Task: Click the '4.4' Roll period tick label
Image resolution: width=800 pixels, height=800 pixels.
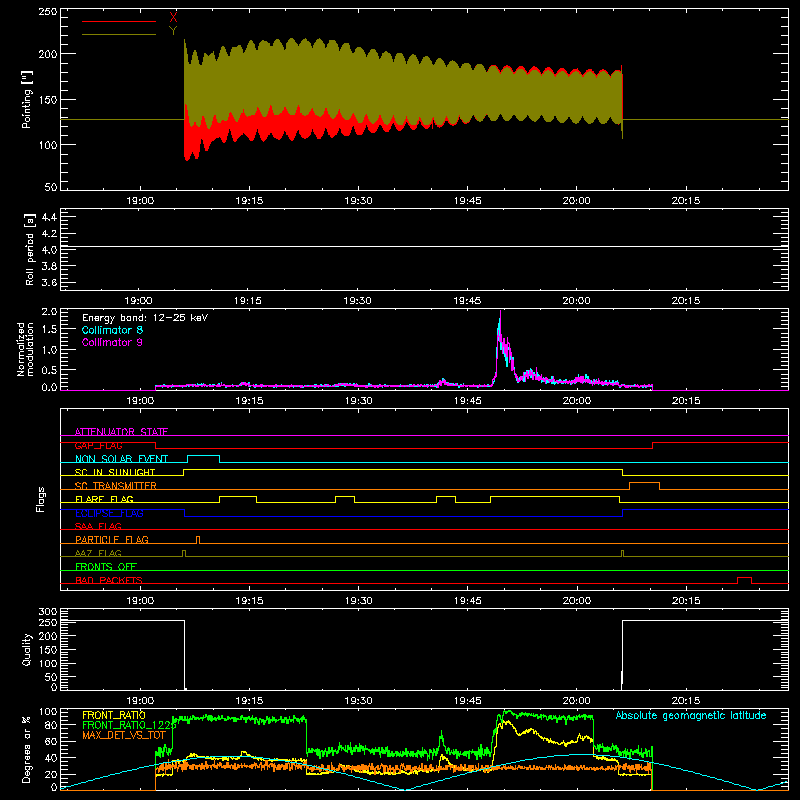Action: coord(49,217)
